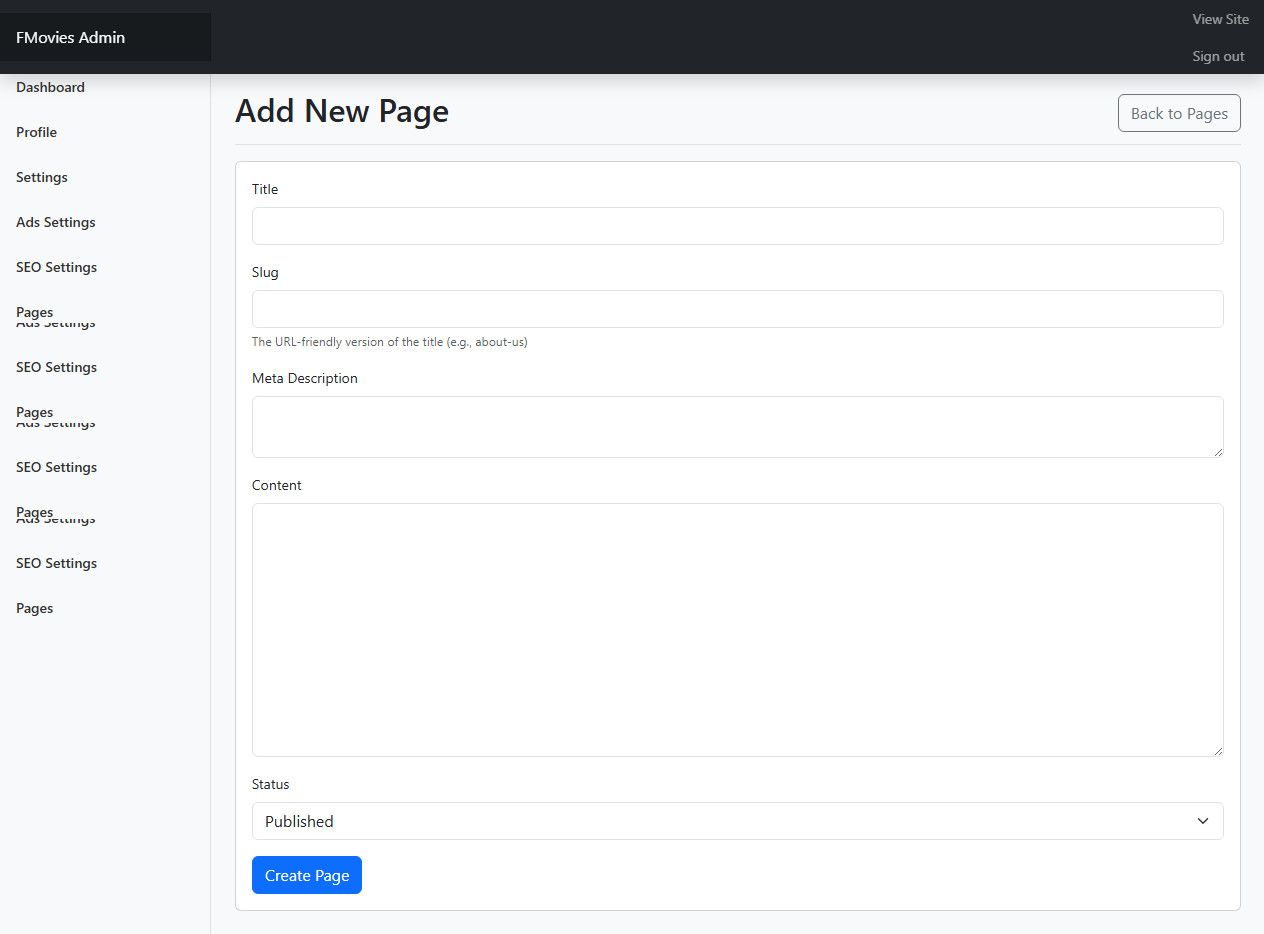Open the bottommost Pages sidebar link
This screenshot has width=1264, height=934.
pyautogui.click(x=35, y=608)
